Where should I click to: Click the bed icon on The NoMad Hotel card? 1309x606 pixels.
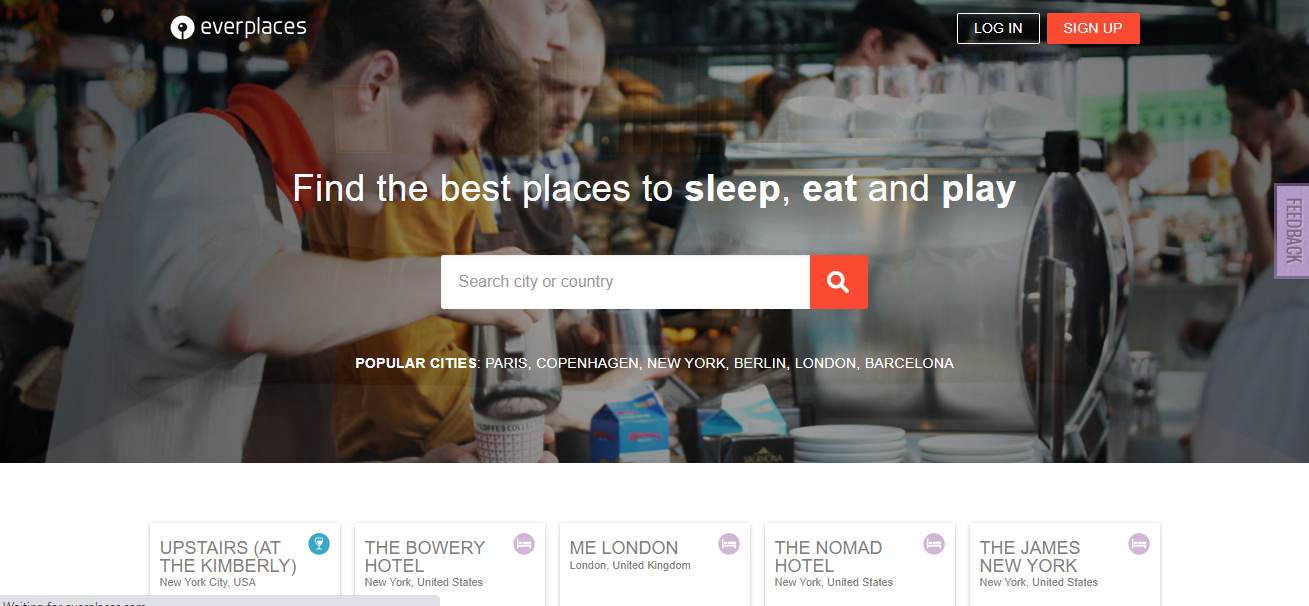click(934, 544)
